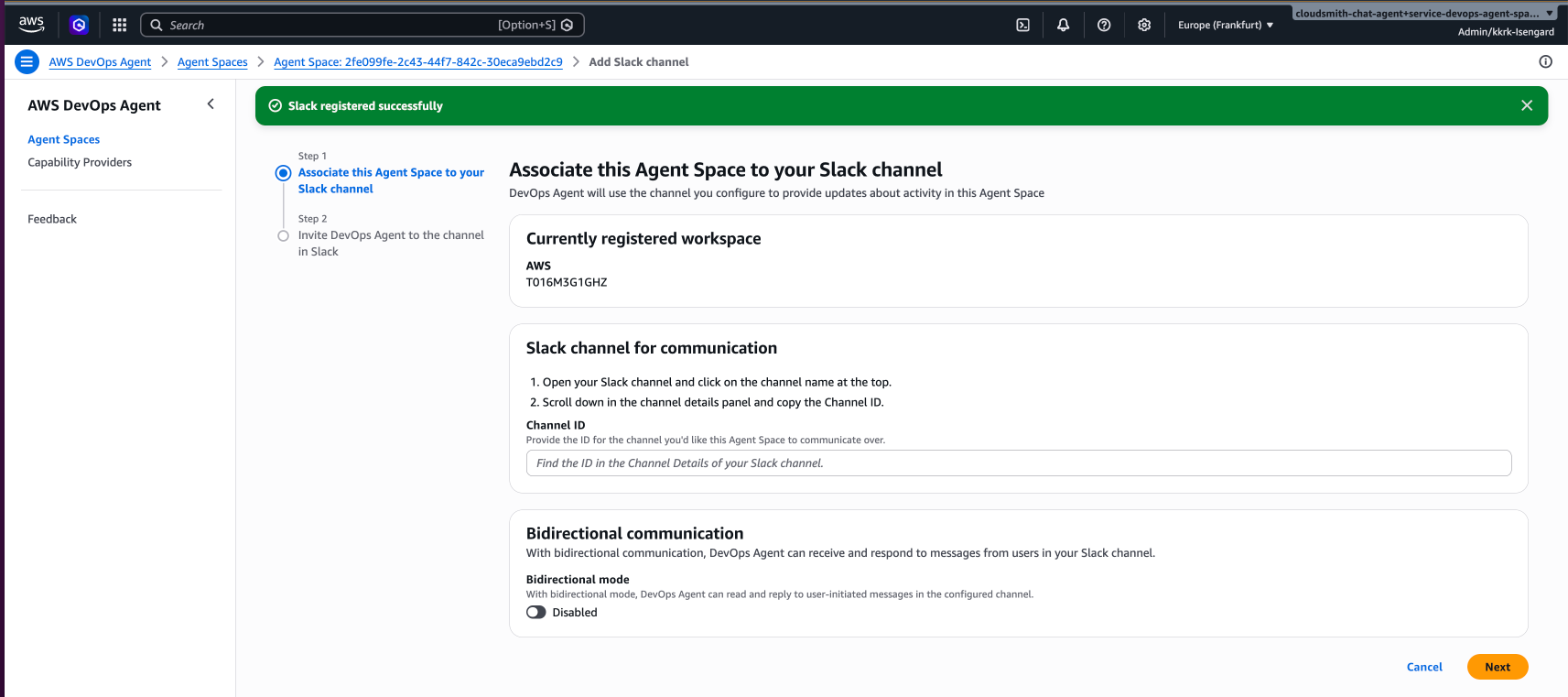1568x697 pixels.
Task: Enable the Bidirectional mode toggle
Action: (536, 612)
